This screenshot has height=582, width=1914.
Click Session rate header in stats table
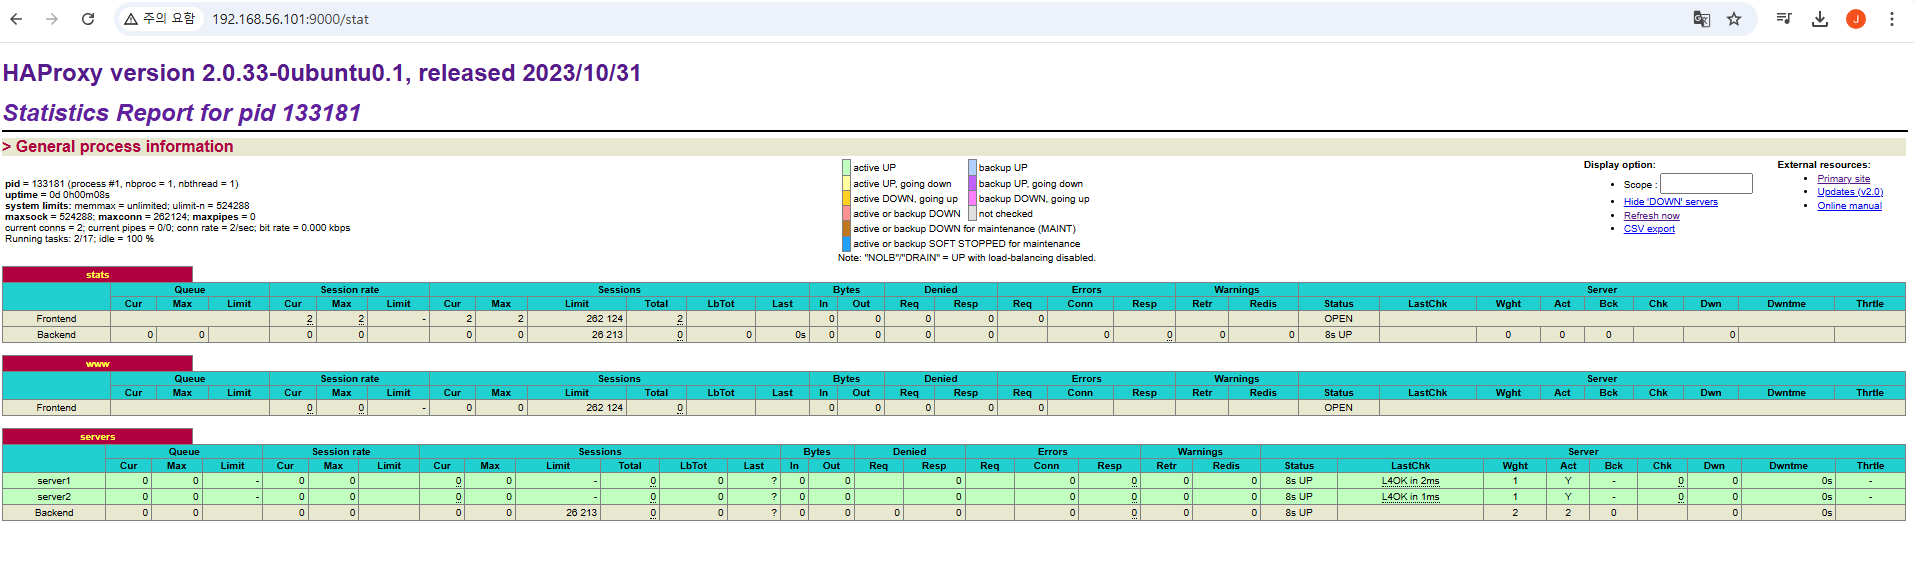[349, 290]
